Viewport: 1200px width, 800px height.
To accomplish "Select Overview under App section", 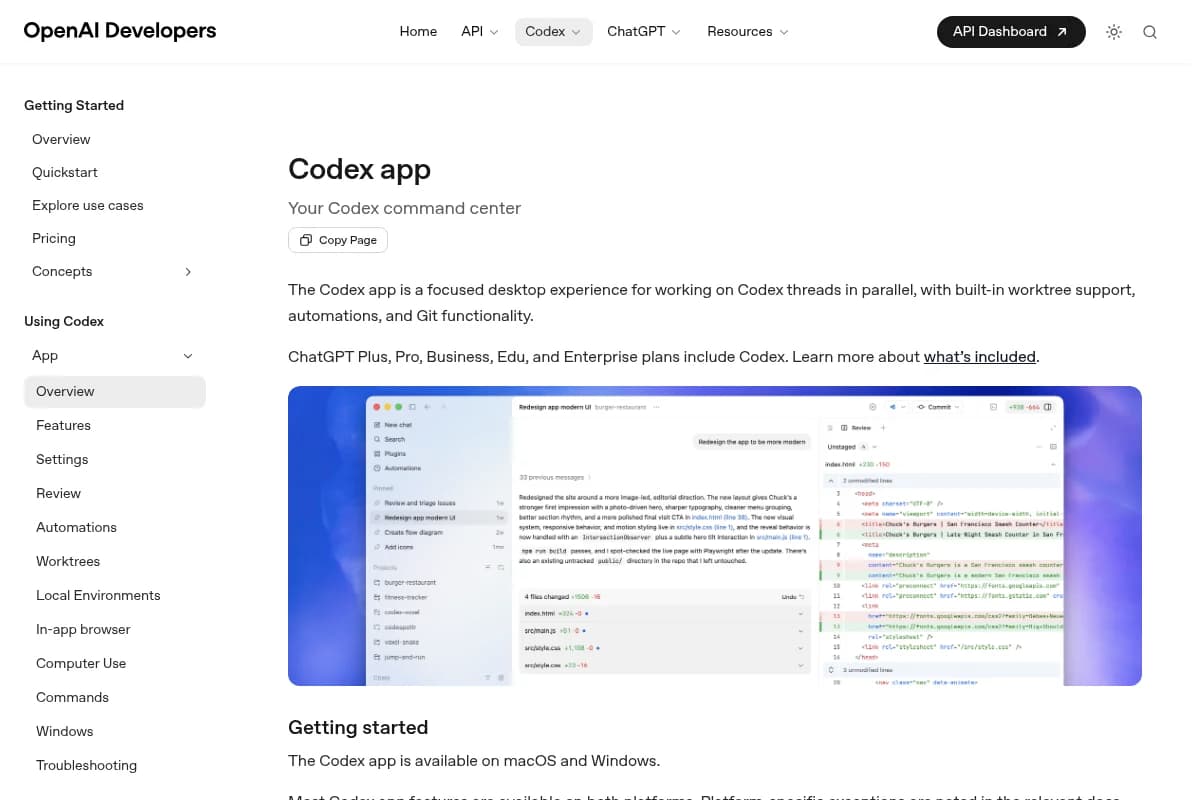I will (115, 392).
